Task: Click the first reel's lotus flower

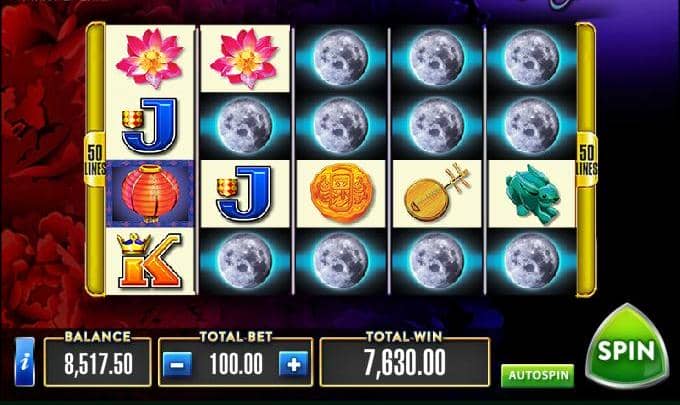Action: (x=150, y=58)
